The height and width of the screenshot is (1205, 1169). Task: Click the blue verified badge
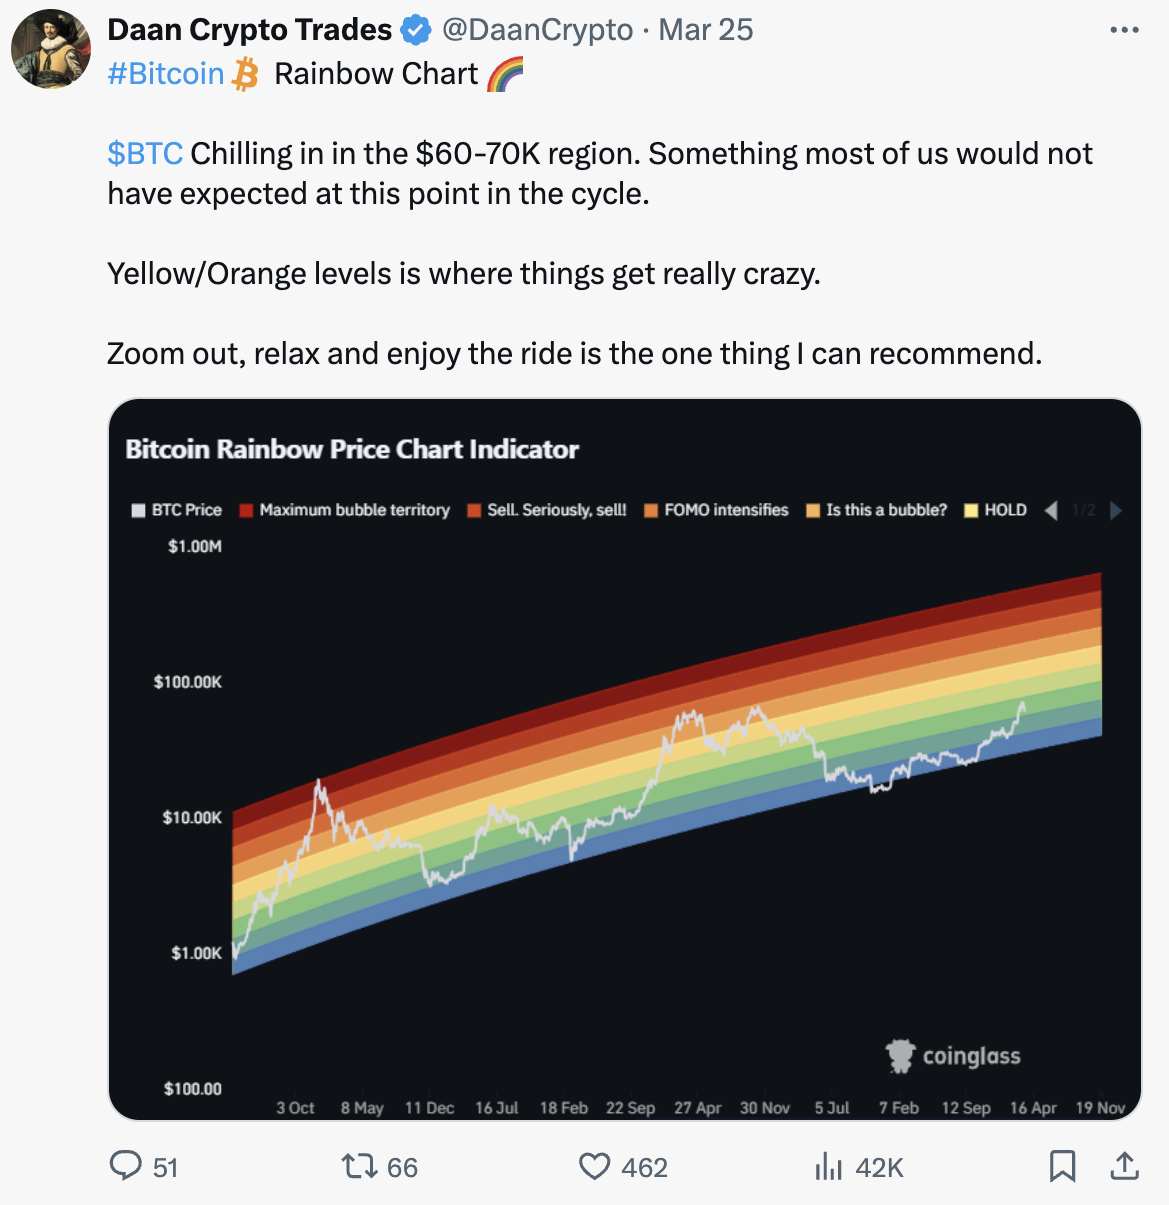click(x=416, y=30)
